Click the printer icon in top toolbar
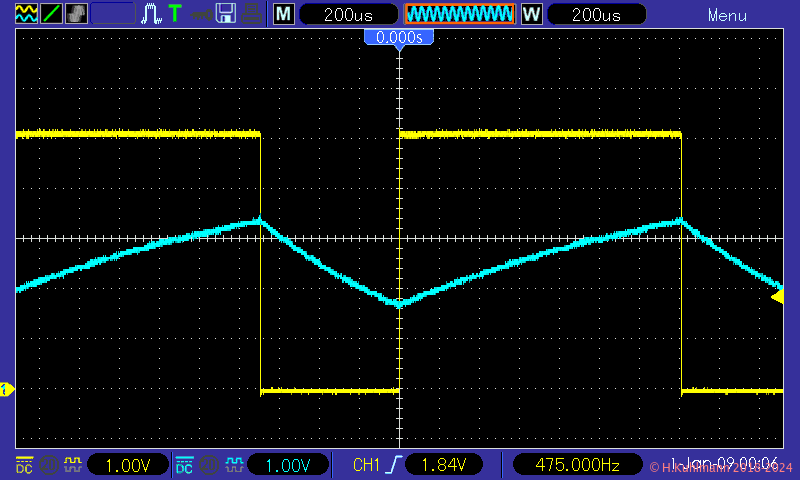The height and width of the screenshot is (480, 800). (252, 14)
